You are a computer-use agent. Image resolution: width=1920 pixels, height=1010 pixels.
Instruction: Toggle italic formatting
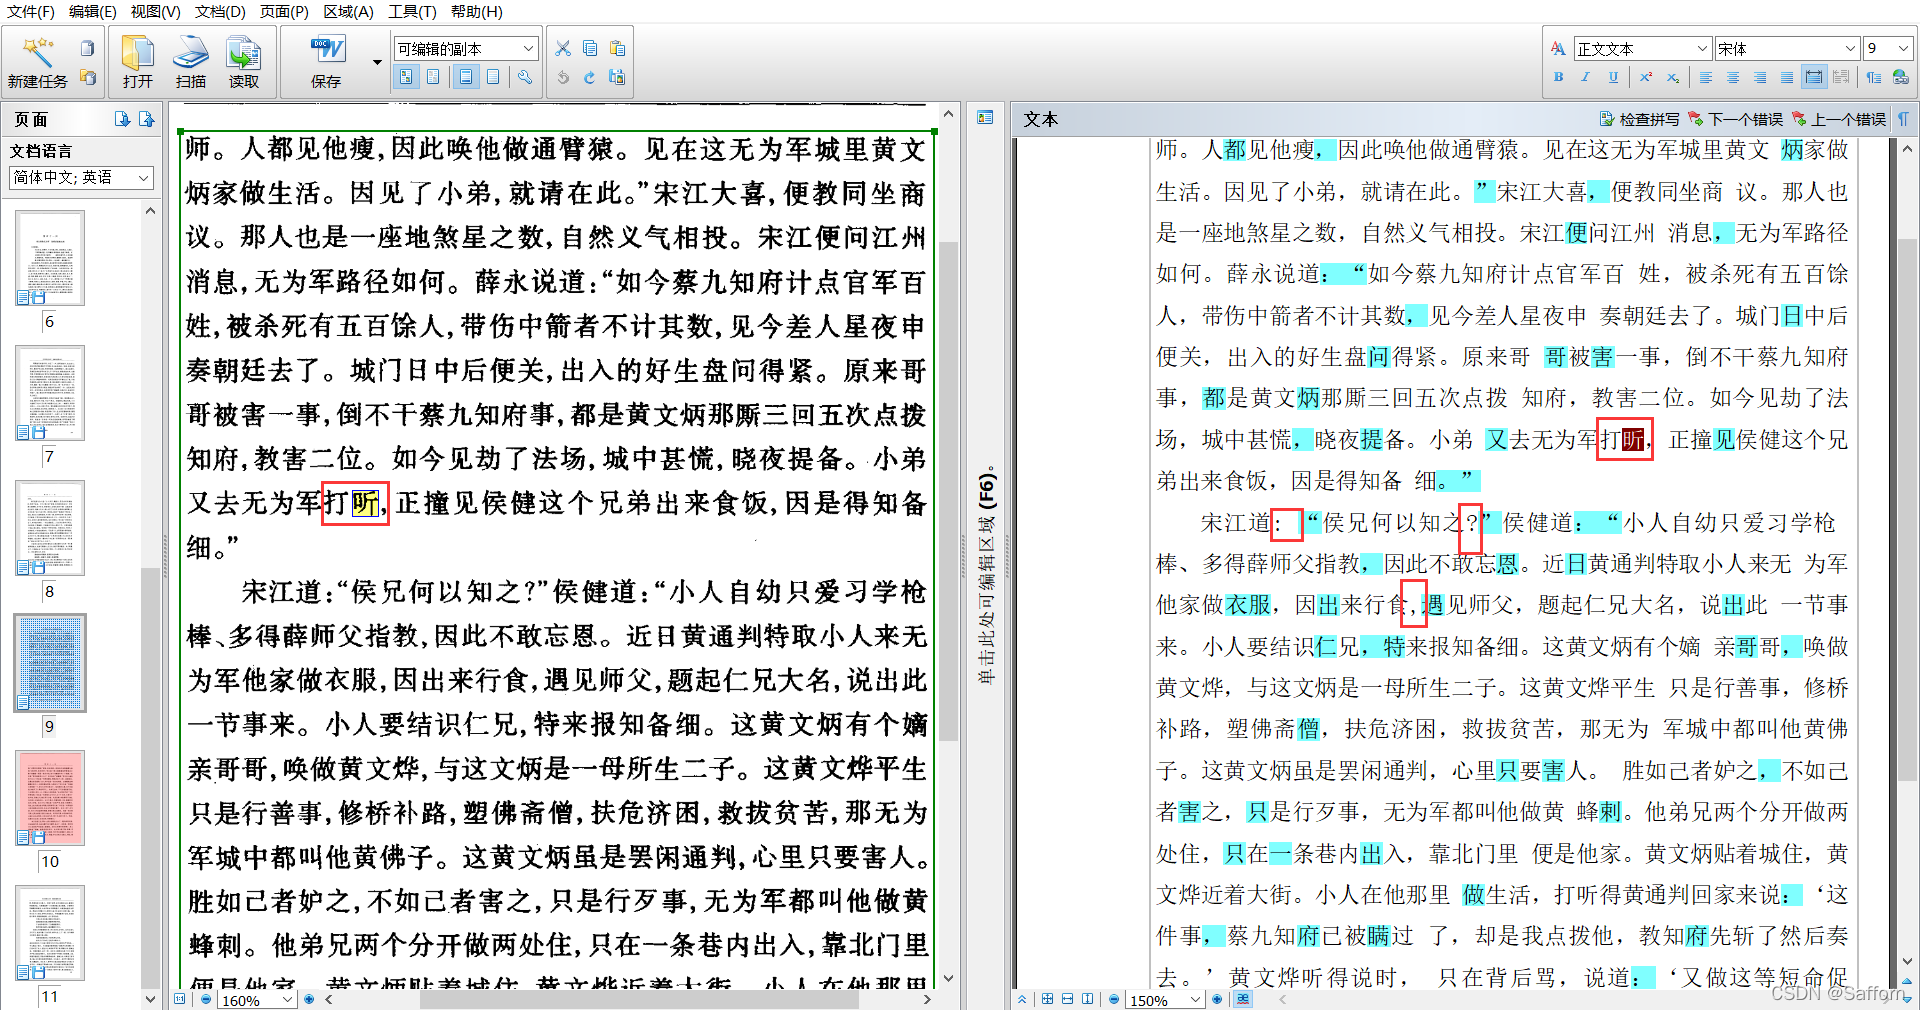(x=1585, y=77)
